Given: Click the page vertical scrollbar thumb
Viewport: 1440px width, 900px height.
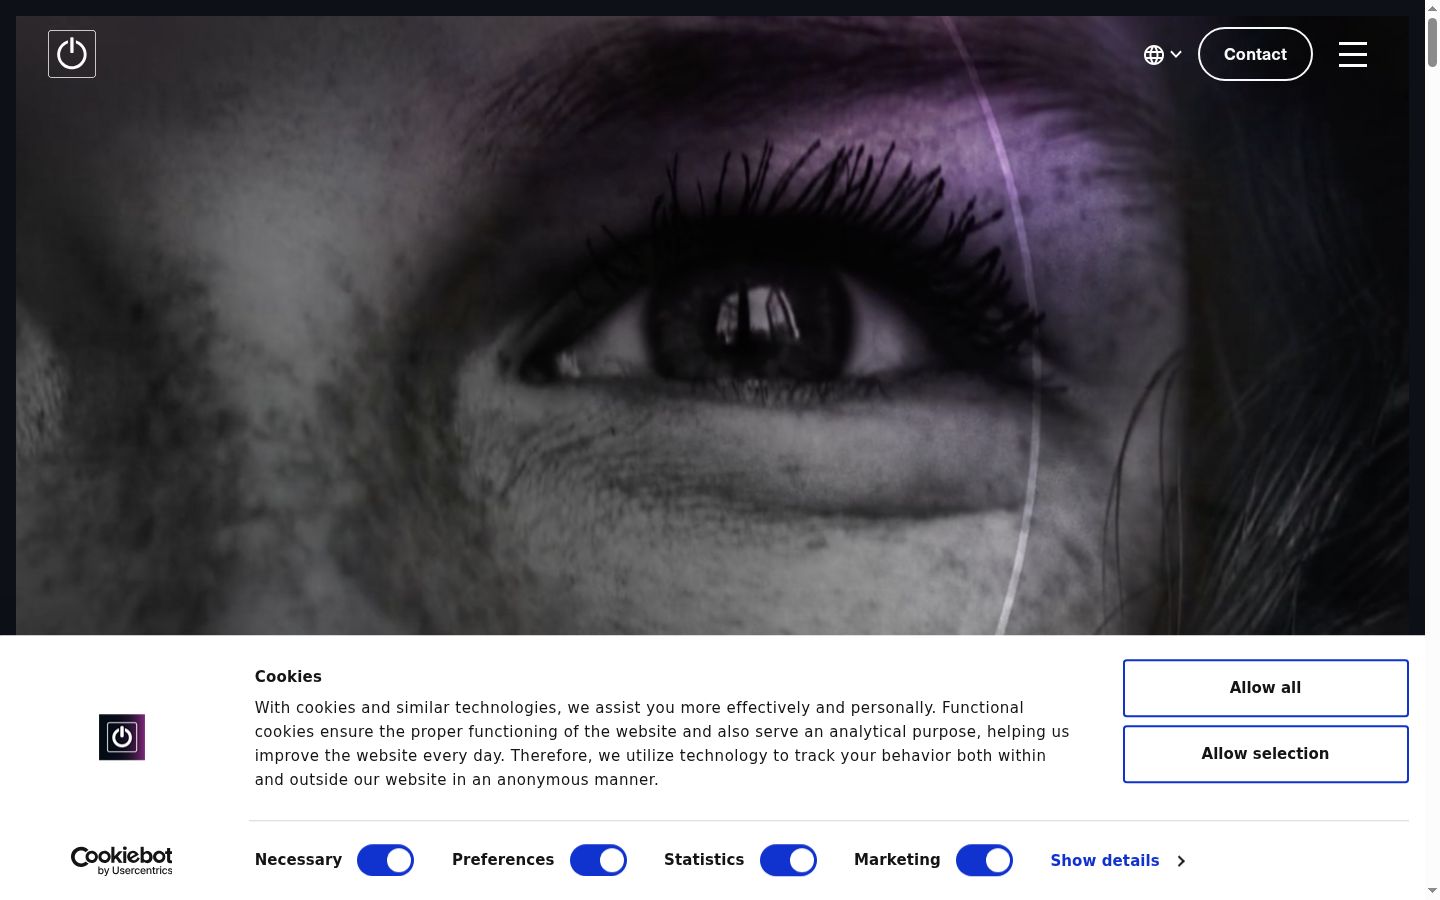Looking at the screenshot, I should (1432, 42).
